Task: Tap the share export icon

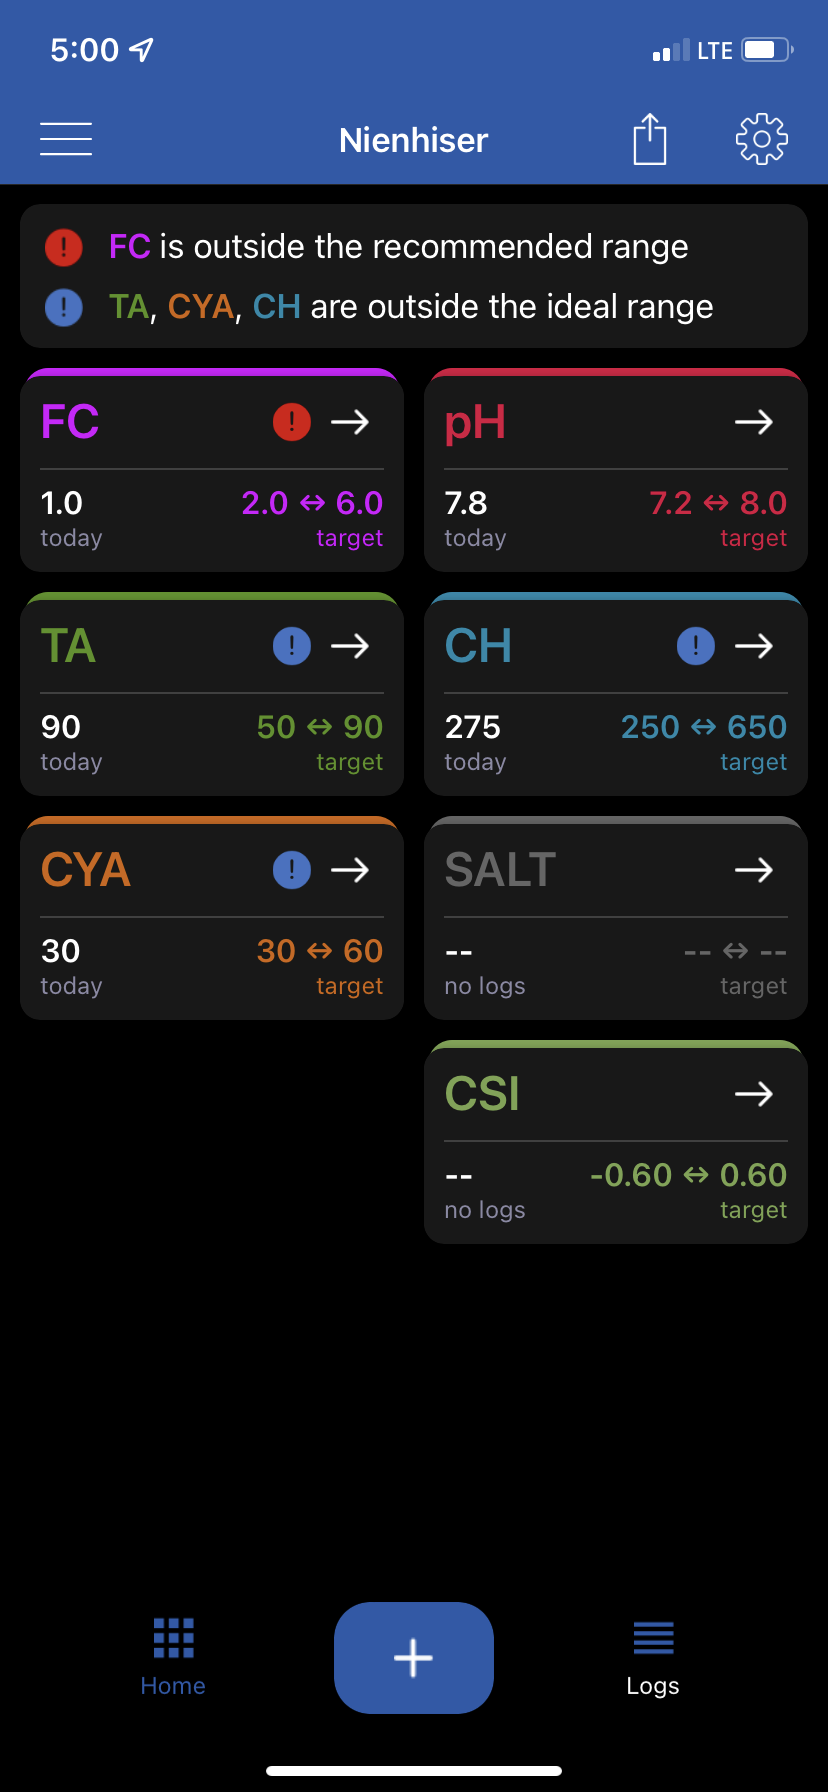Action: coord(650,139)
